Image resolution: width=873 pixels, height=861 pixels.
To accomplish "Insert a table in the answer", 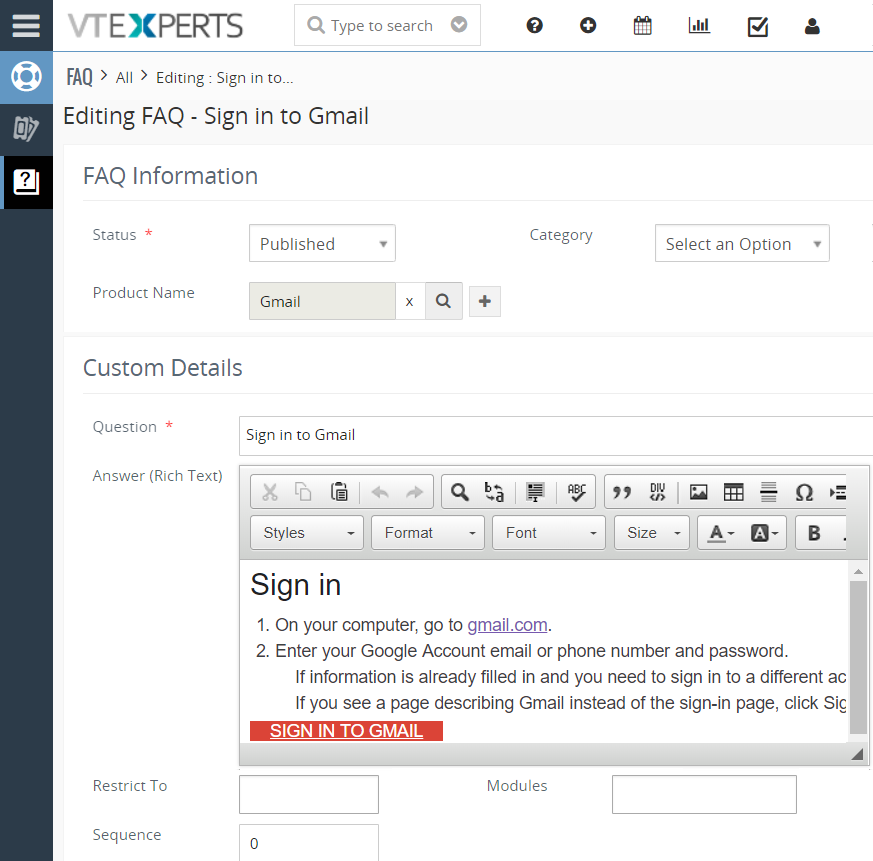I will click(x=733, y=492).
